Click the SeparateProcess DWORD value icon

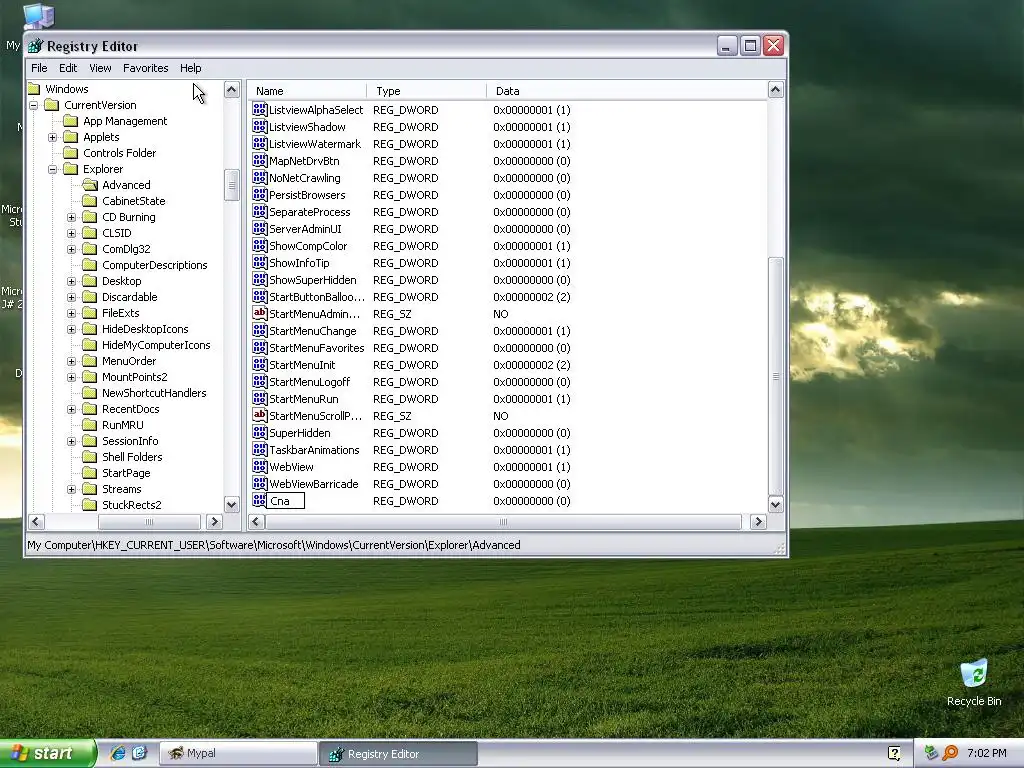click(260, 212)
